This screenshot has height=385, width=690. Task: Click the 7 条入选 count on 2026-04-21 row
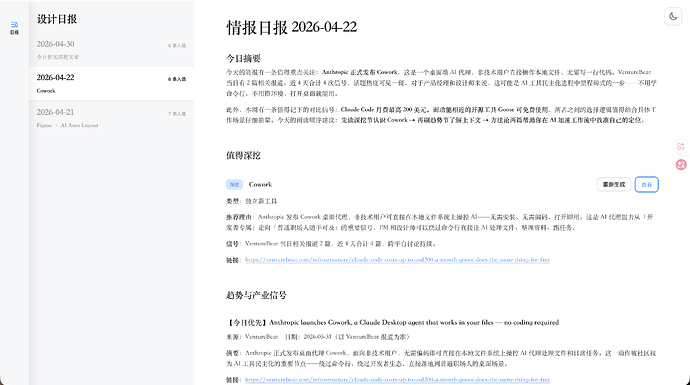(177, 114)
